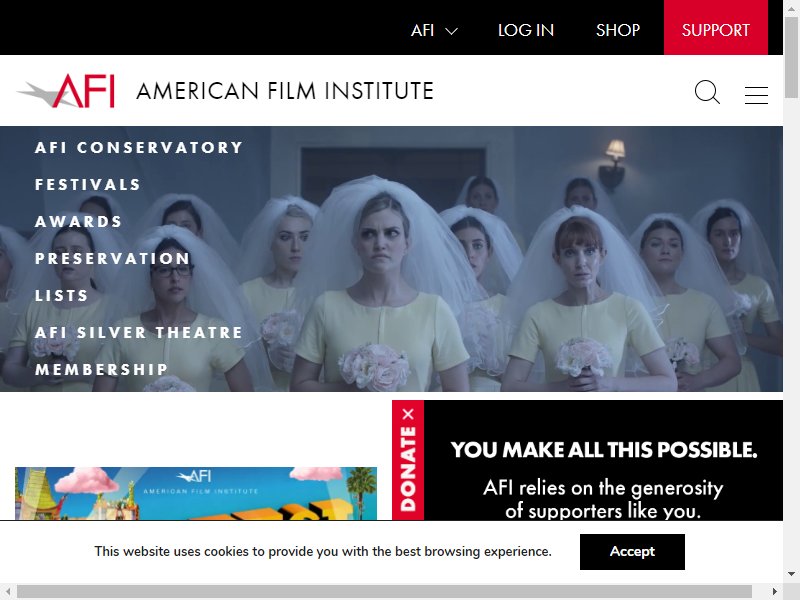The image size is (800, 600).
Task: Open the AFI colorful banner thumbnail
Action: (196, 493)
